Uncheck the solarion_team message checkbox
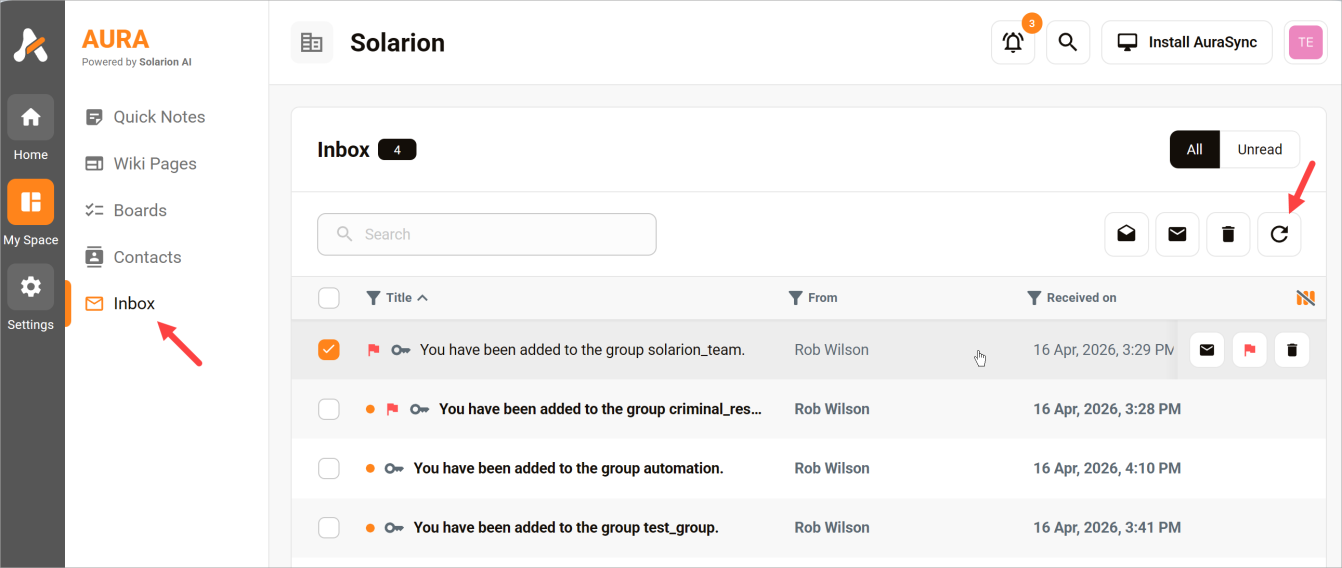The width and height of the screenshot is (1342, 568). pos(329,350)
